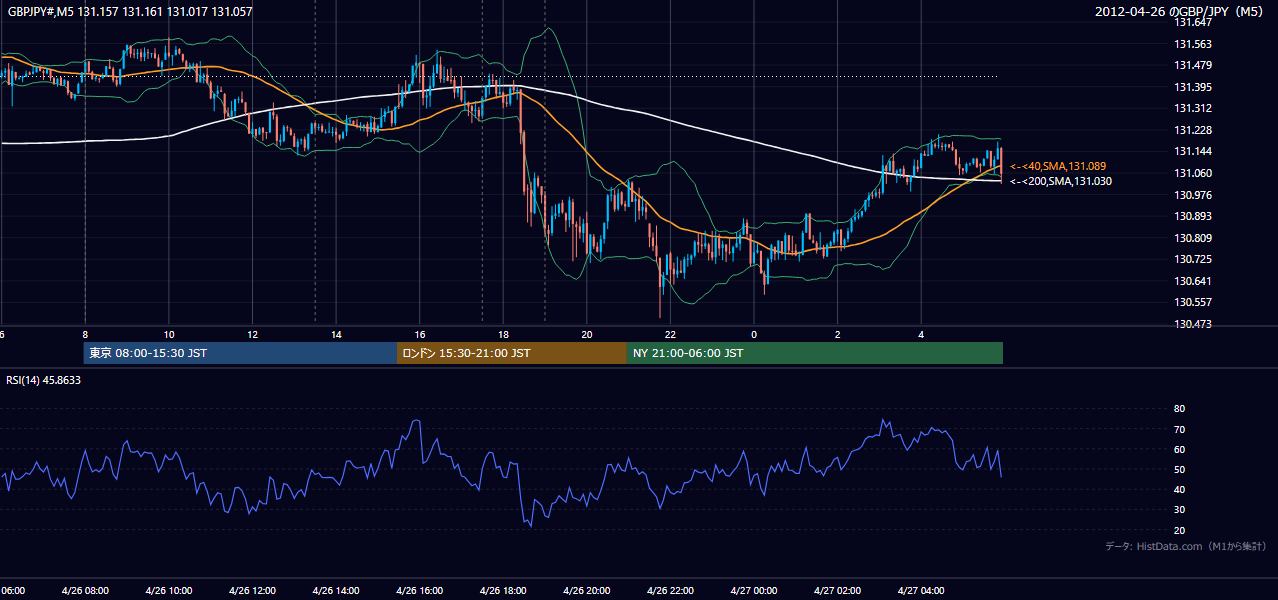The width and height of the screenshot is (1278, 600).
Task: Click the 4/26 16:00 time axis label
Action: coord(419,590)
